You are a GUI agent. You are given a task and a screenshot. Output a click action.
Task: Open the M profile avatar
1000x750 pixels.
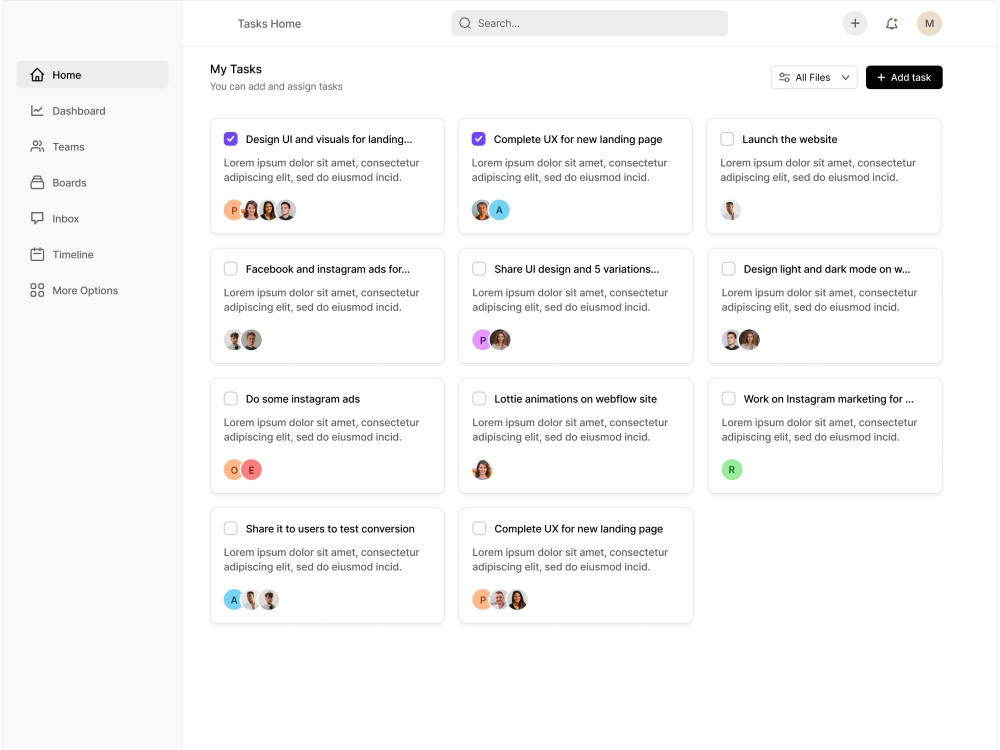point(929,24)
